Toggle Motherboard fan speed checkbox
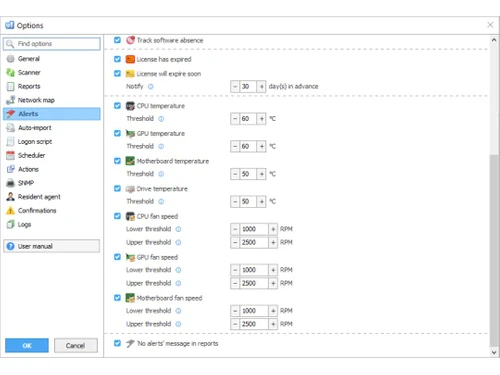Image resolution: width=500 pixels, height=375 pixels. pos(117,298)
